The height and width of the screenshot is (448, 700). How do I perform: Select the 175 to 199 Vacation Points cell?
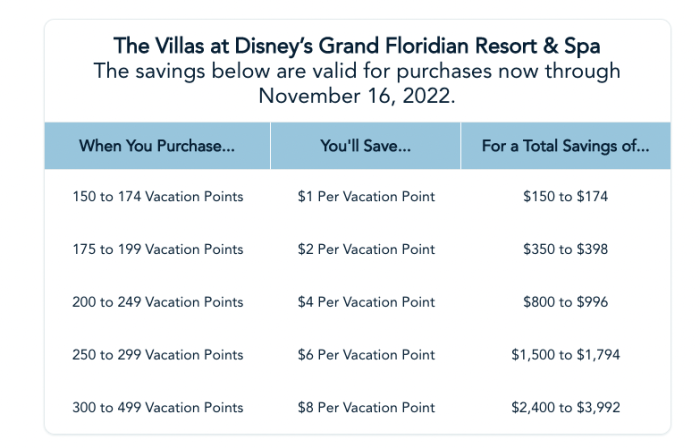(158, 249)
